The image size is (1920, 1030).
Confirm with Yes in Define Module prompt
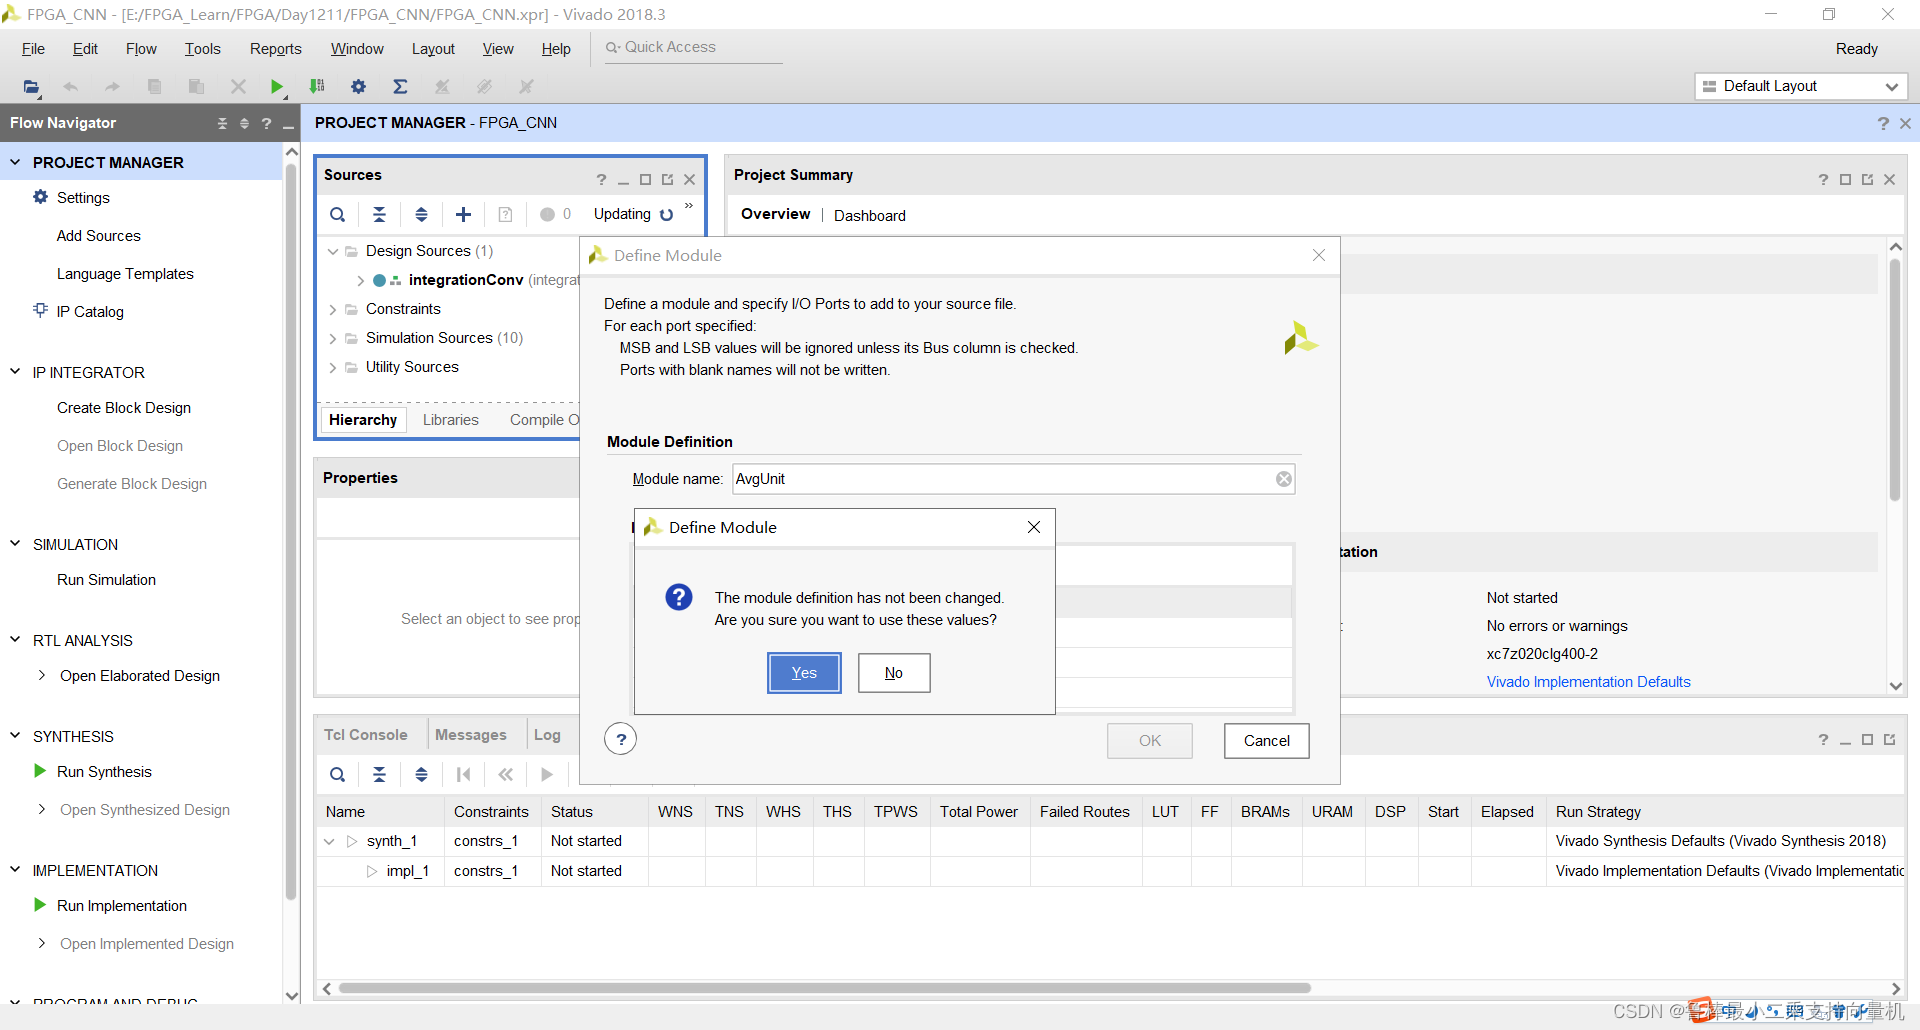pos(804,673)
